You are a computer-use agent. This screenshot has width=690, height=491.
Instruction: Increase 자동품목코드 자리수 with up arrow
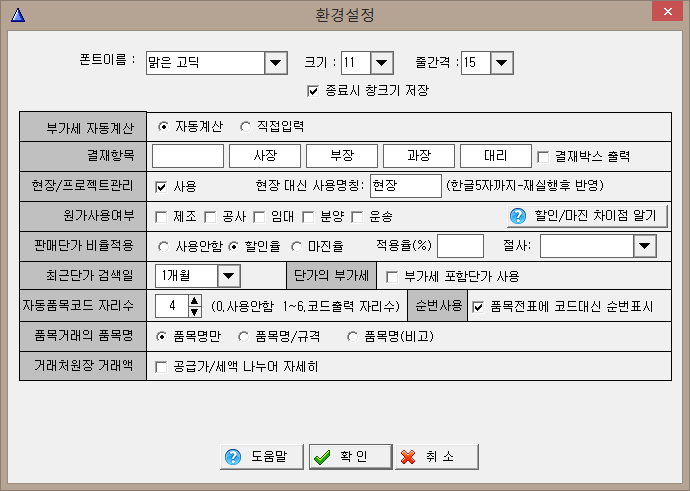coord(195,300)
